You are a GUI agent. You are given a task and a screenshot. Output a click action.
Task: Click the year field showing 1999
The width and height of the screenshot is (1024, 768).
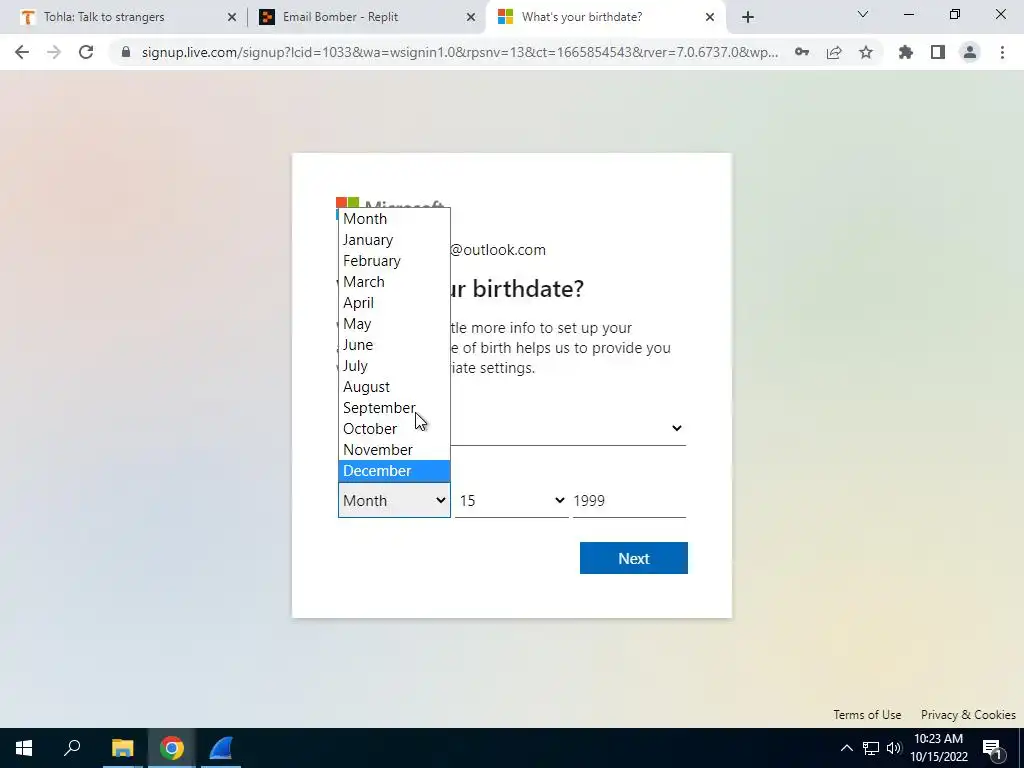(629, 500)
